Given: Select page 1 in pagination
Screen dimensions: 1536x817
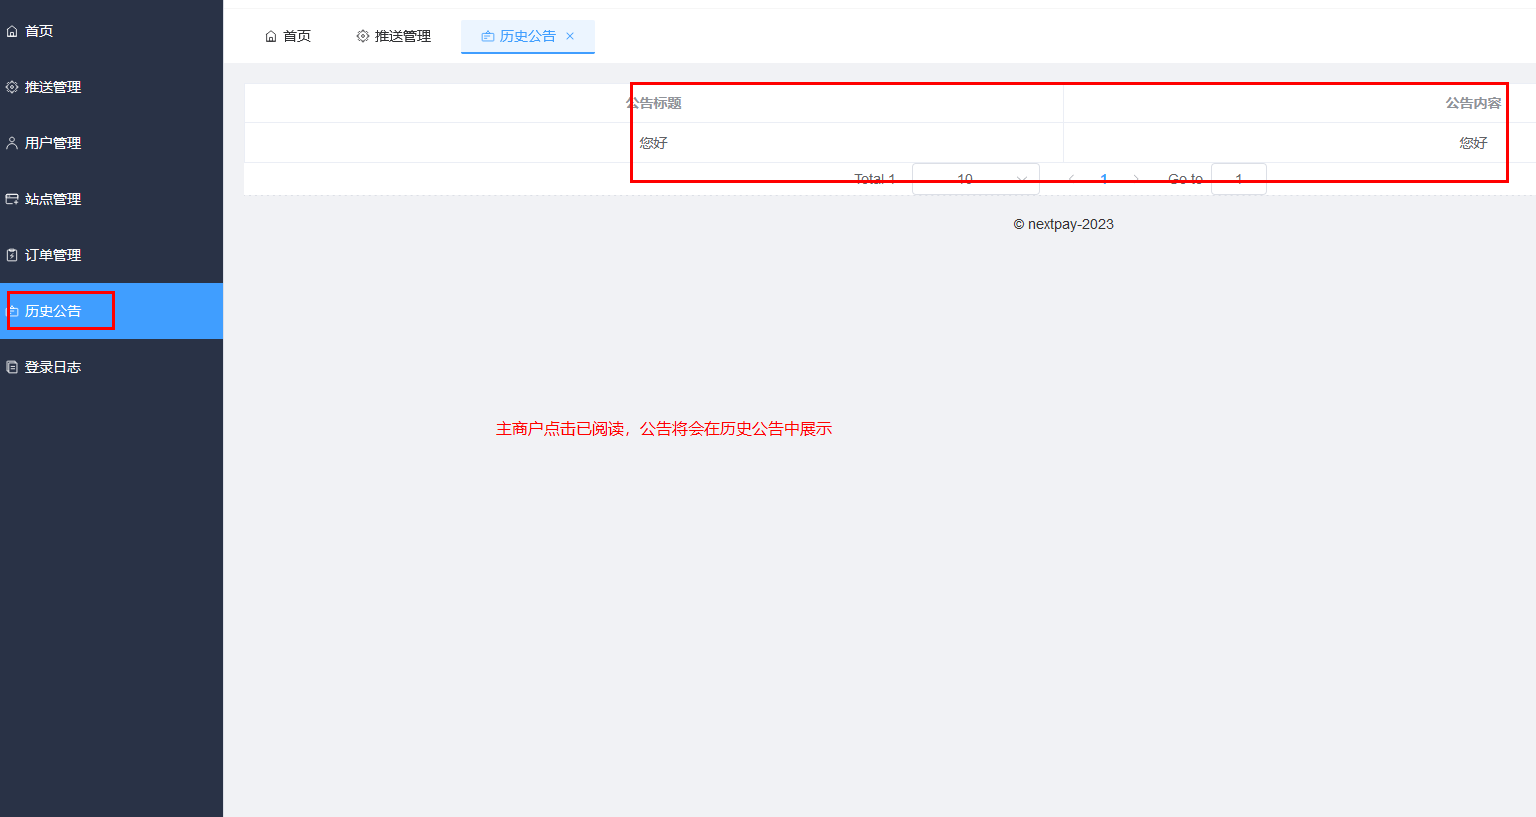Looking at the screenshot, I should (1104, 179).
